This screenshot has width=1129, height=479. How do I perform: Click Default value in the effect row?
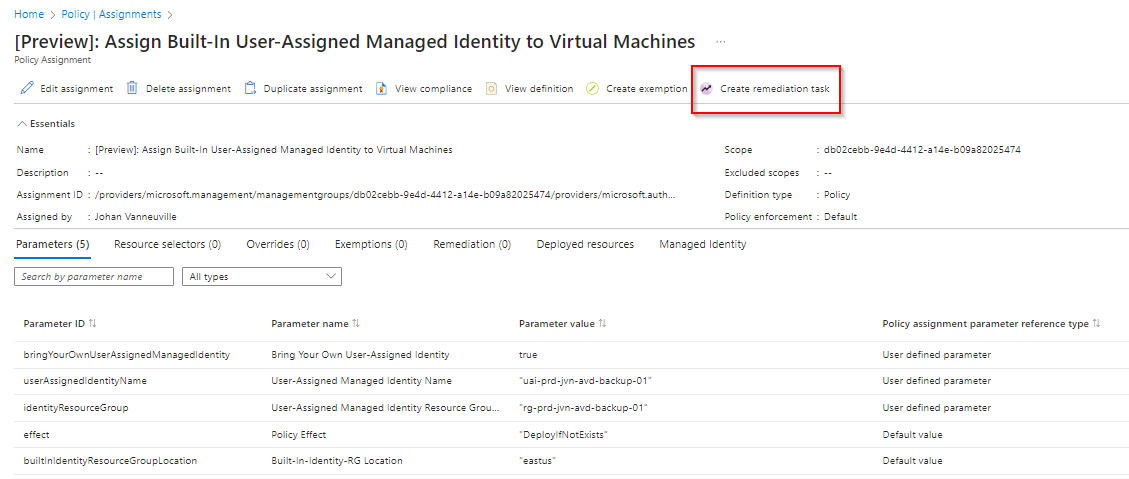pyautogui.click(x=912, y=434)
